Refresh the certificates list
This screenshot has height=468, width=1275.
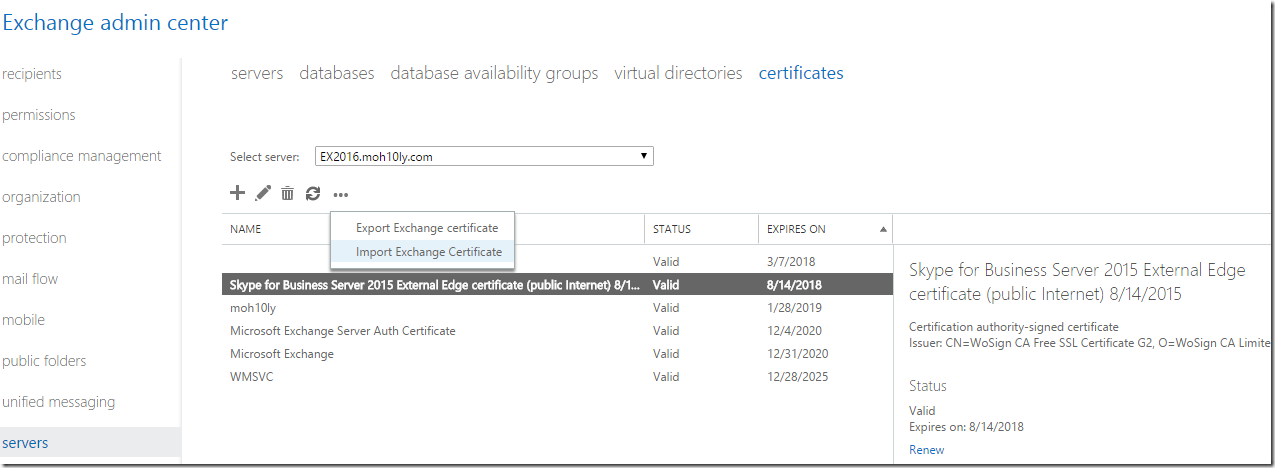(x=313, y=193)
